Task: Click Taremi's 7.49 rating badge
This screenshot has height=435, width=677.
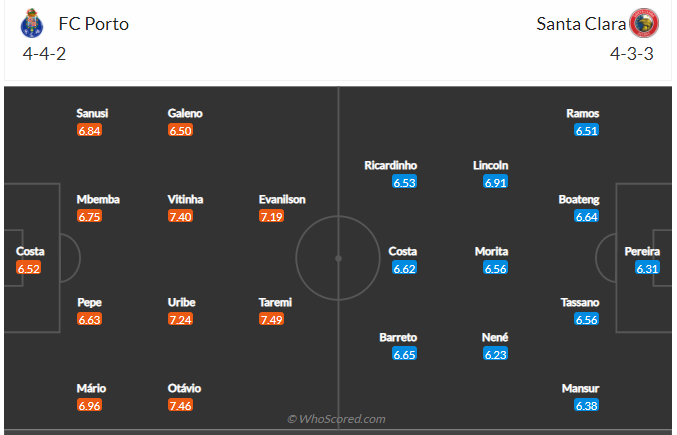Action: tap(271, 319)
